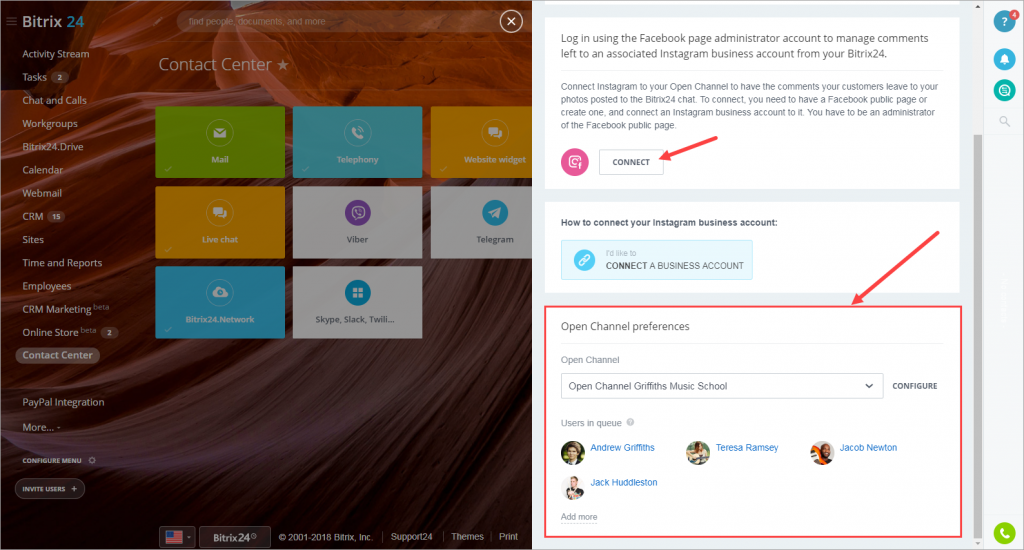Click Jack Huddleston avatar

click(572, 487)
